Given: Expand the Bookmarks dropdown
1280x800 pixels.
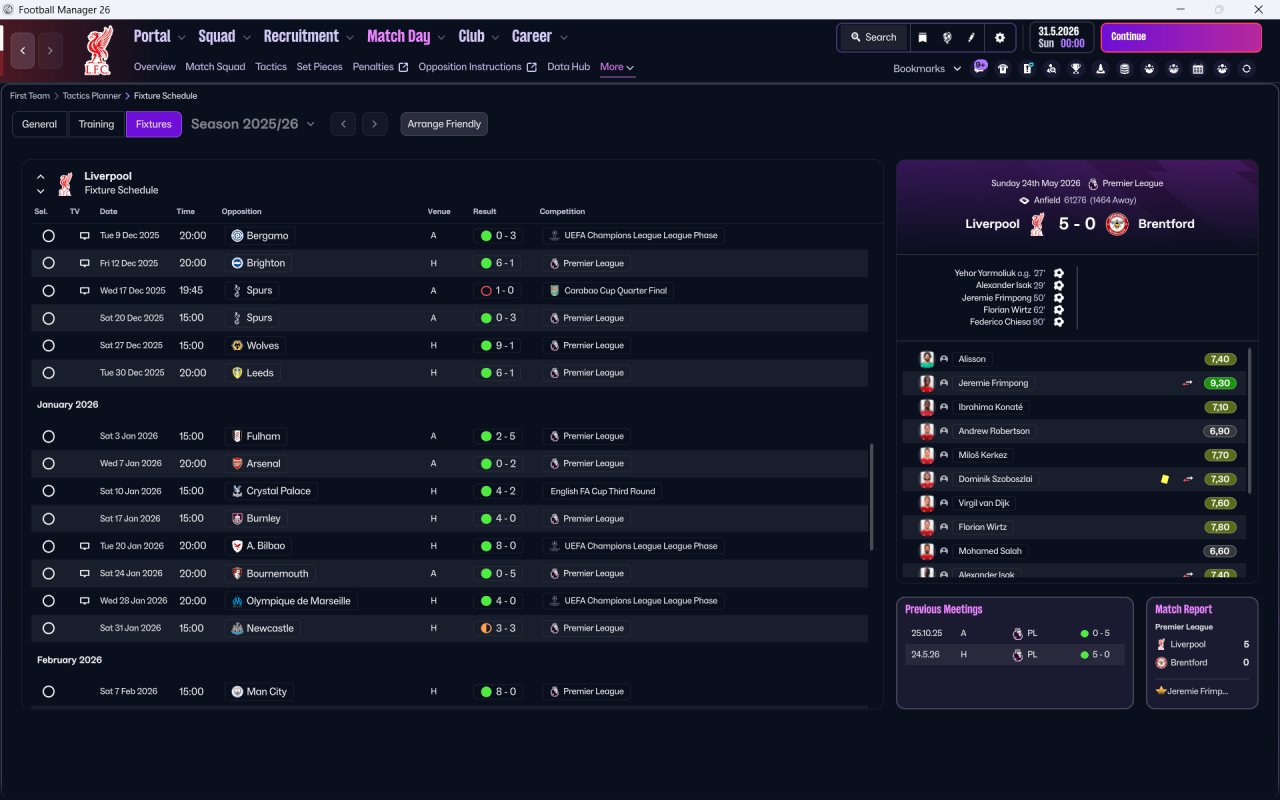Looking at the screenshot, I should (927, 69).
